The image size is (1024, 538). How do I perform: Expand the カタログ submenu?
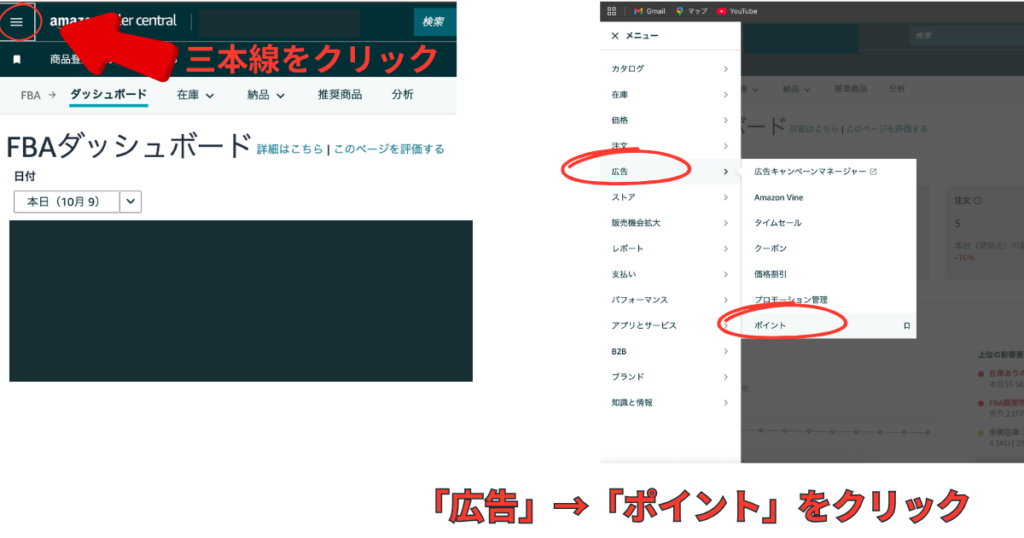(x=669, y=68)
